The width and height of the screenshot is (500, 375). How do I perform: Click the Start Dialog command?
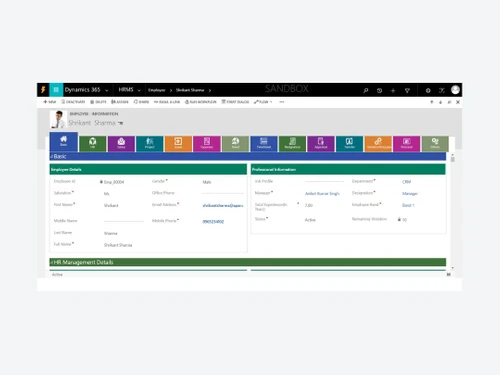[x=235, y=102]
